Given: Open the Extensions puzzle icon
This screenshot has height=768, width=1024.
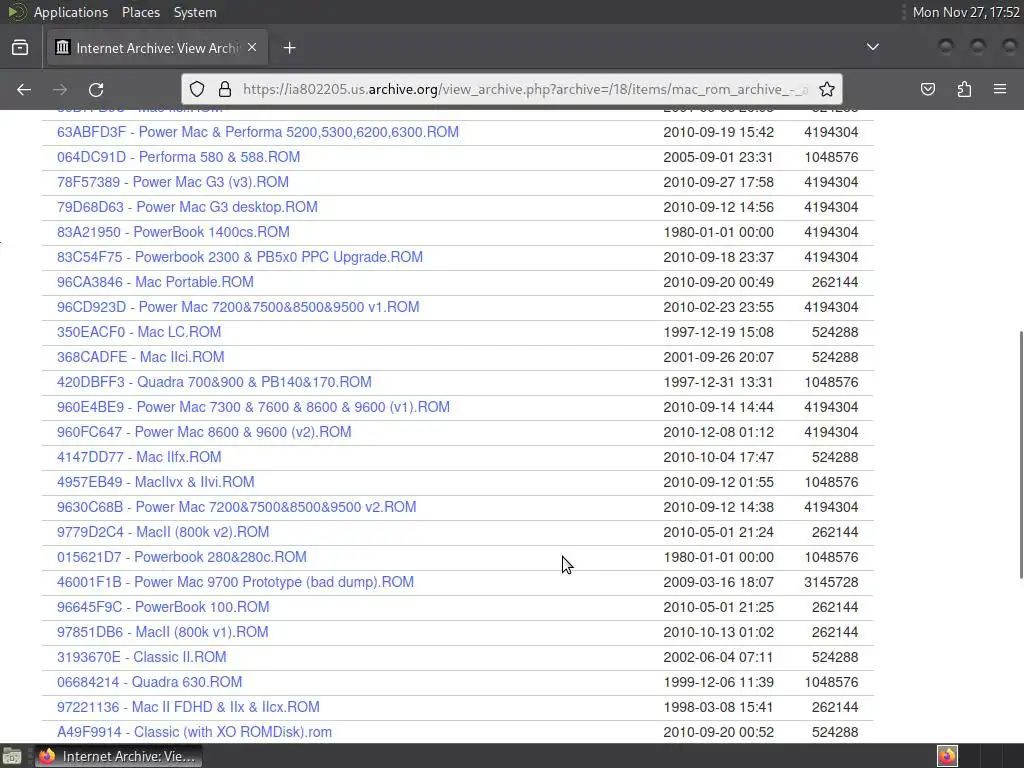Looking at the screenshot, I should point(964,89).
